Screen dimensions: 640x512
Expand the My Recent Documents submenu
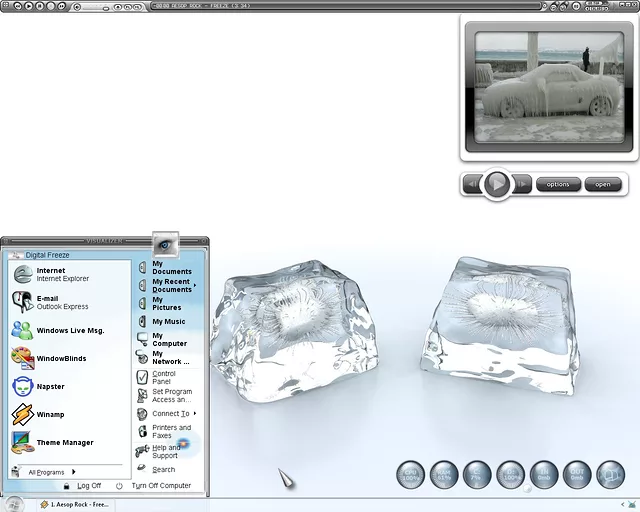pos(170,286)
